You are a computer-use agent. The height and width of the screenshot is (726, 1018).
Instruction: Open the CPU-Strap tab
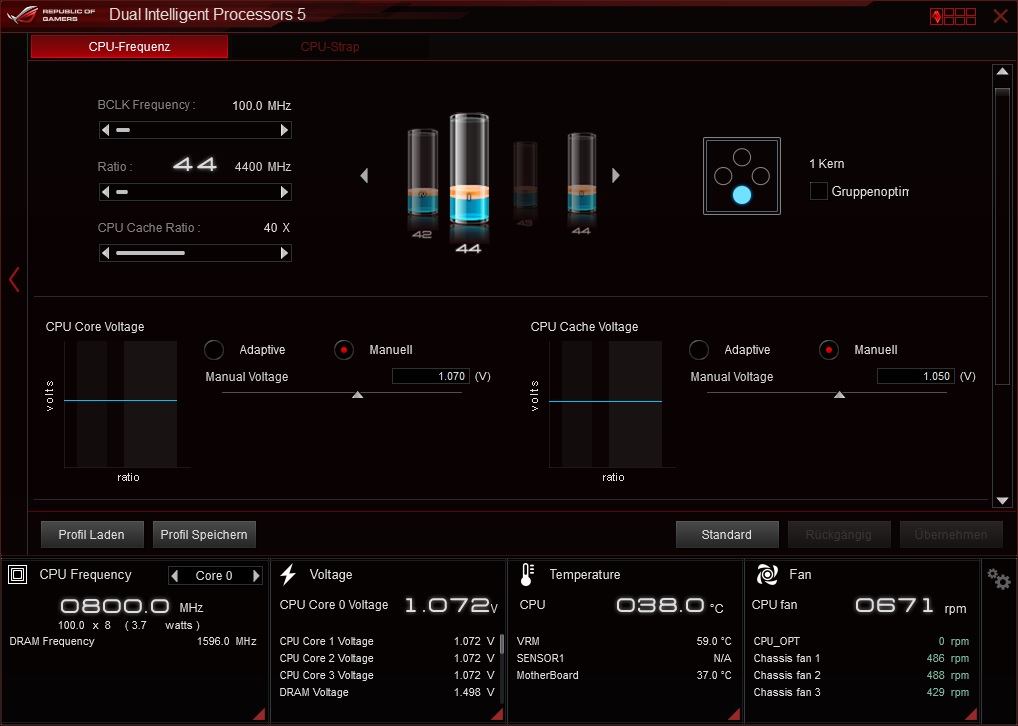point(329,47)
